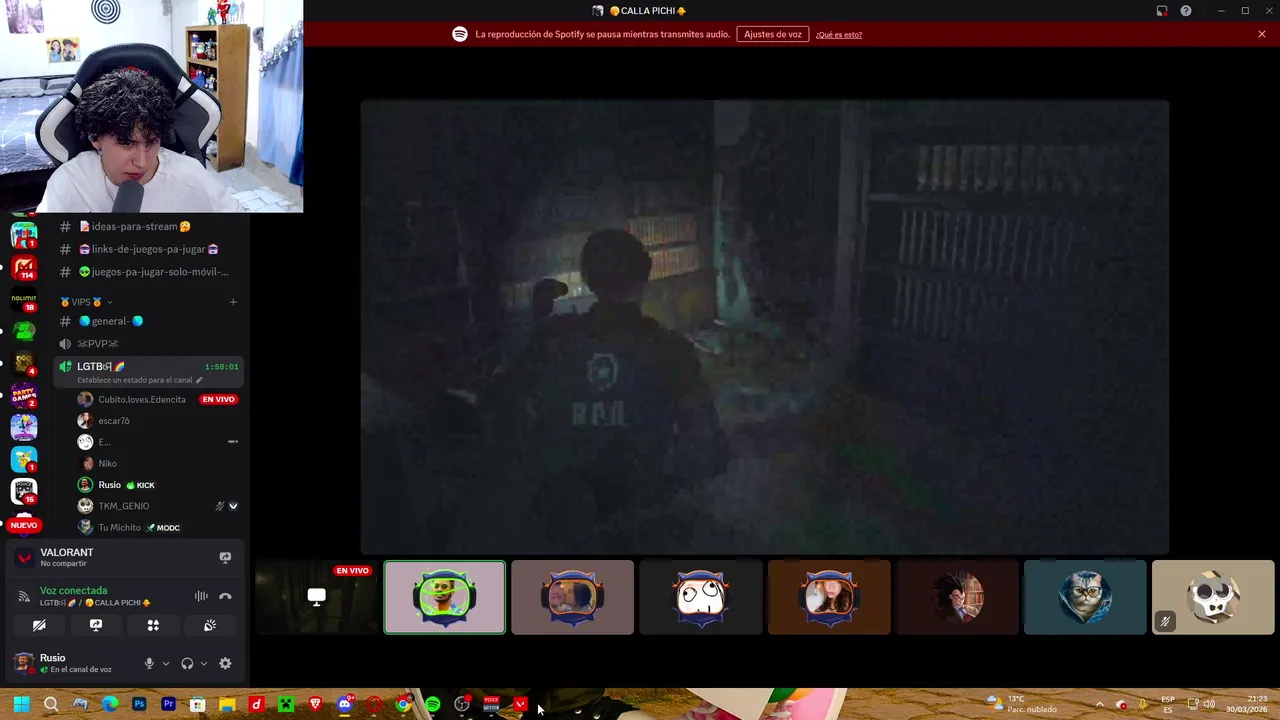This screenshot has height=720, width=1280.
Task: Select the live stream thumbnail tile
Action: [x=317, y=597]
